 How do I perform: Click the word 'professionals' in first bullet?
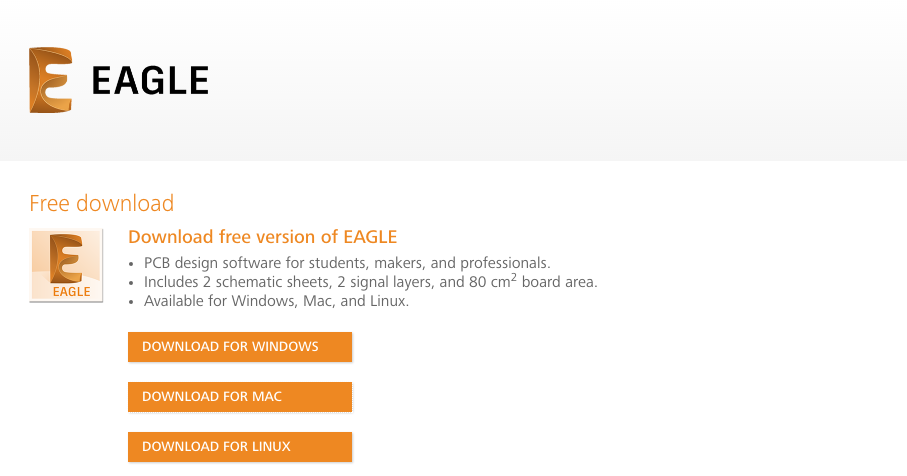pos(503,263)
